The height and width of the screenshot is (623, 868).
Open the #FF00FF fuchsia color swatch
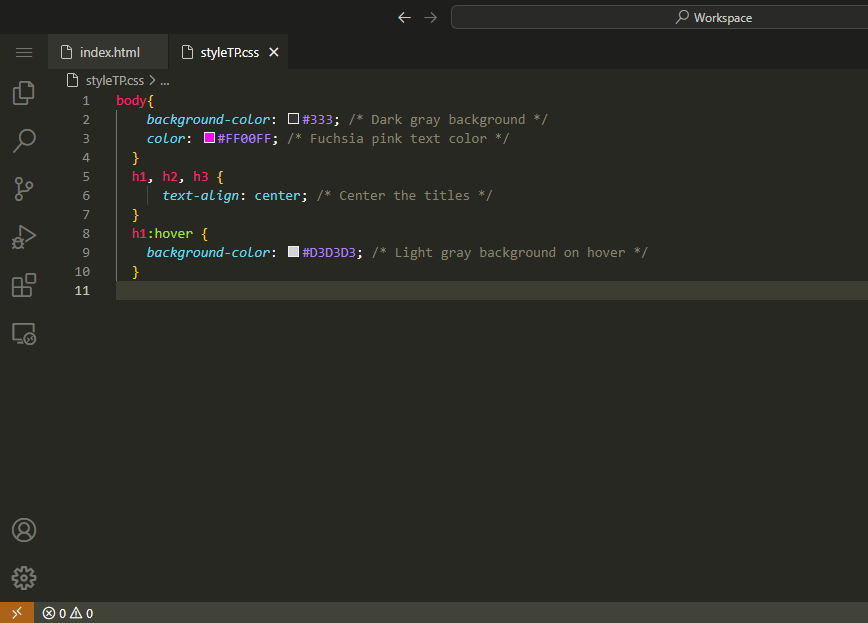210,138
